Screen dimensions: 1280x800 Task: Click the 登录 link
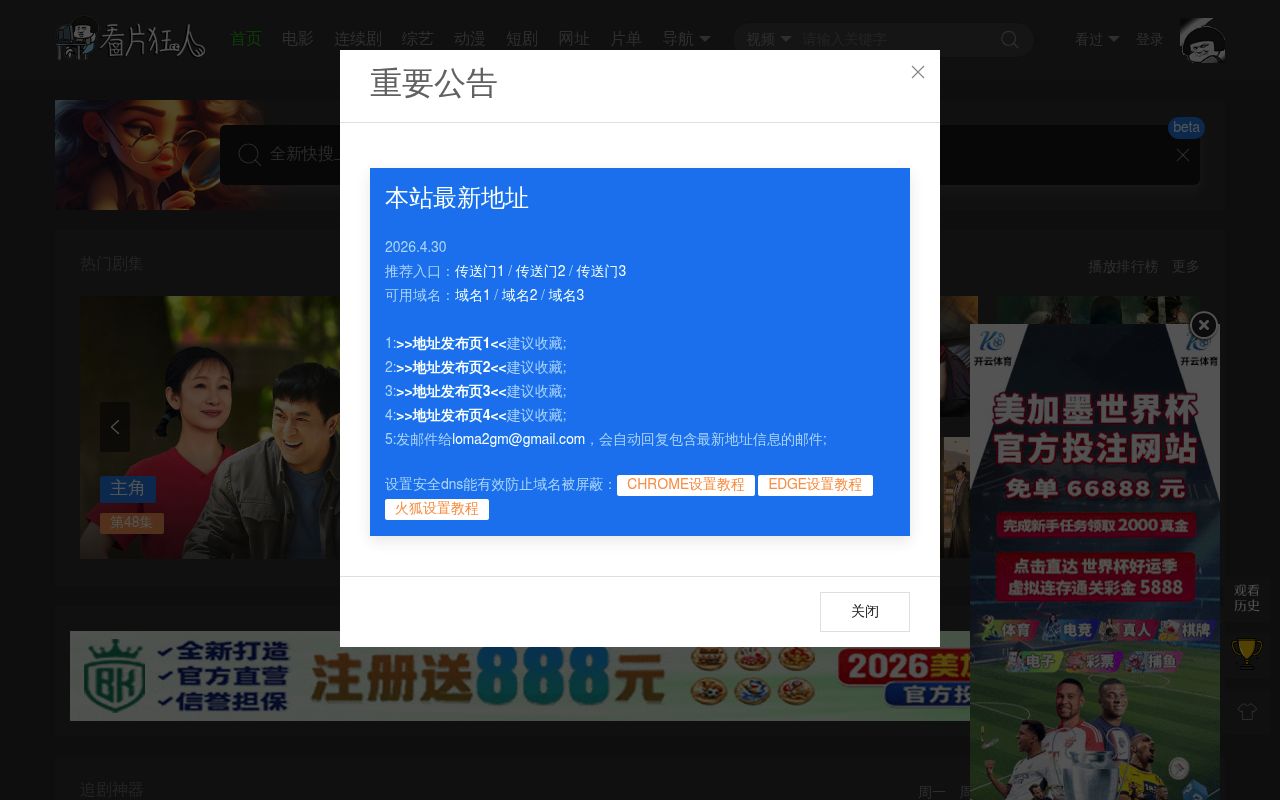pos(1150,40)
